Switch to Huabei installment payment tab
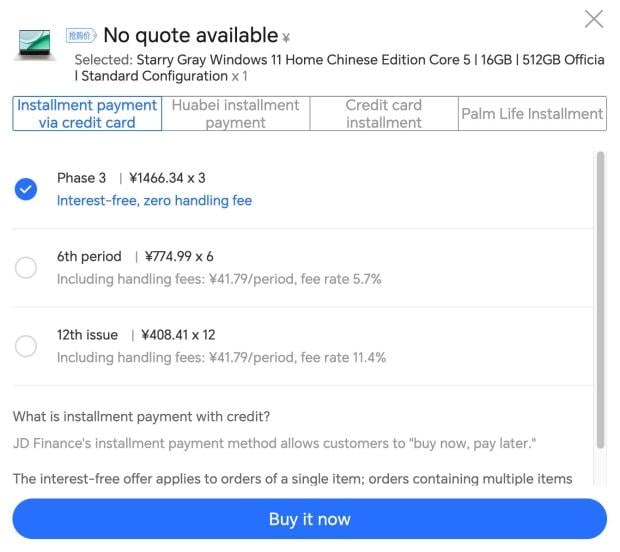The height and width of the screenshot is (552, 620). tap(236, 113)
